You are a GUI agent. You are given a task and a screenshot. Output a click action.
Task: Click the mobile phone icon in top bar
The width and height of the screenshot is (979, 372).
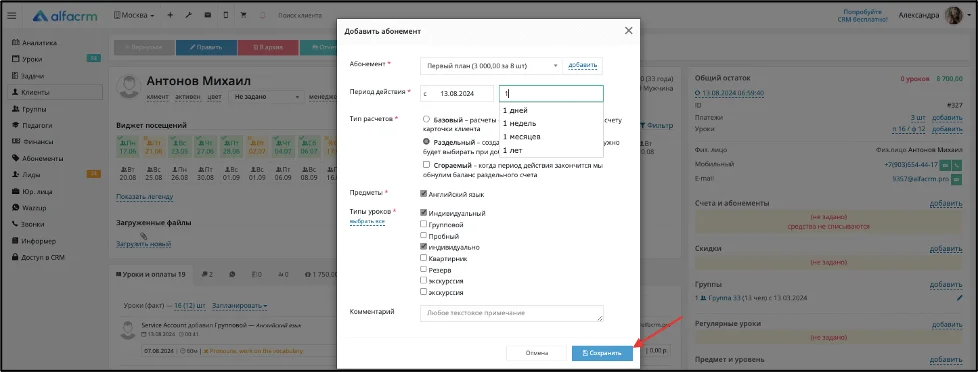226,15
